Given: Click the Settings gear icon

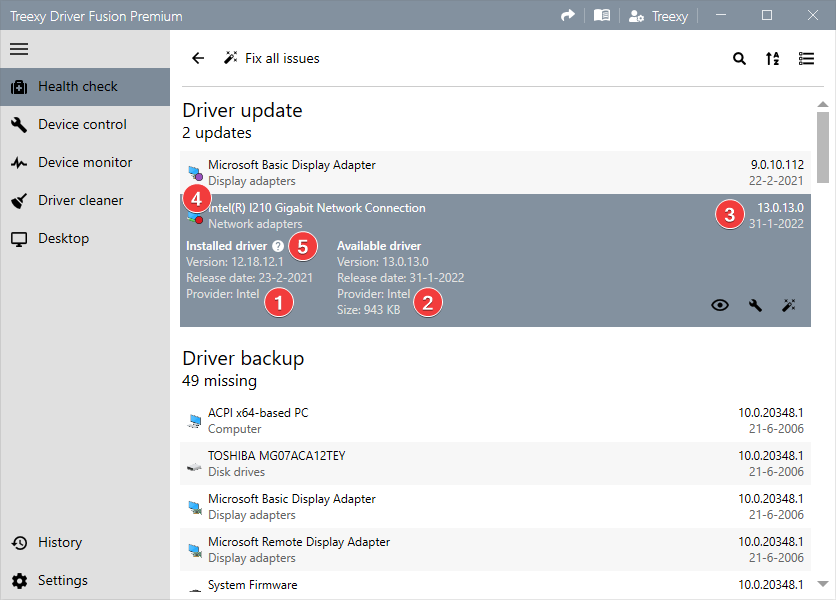Looking at the screenshot, I should point(19,581).
